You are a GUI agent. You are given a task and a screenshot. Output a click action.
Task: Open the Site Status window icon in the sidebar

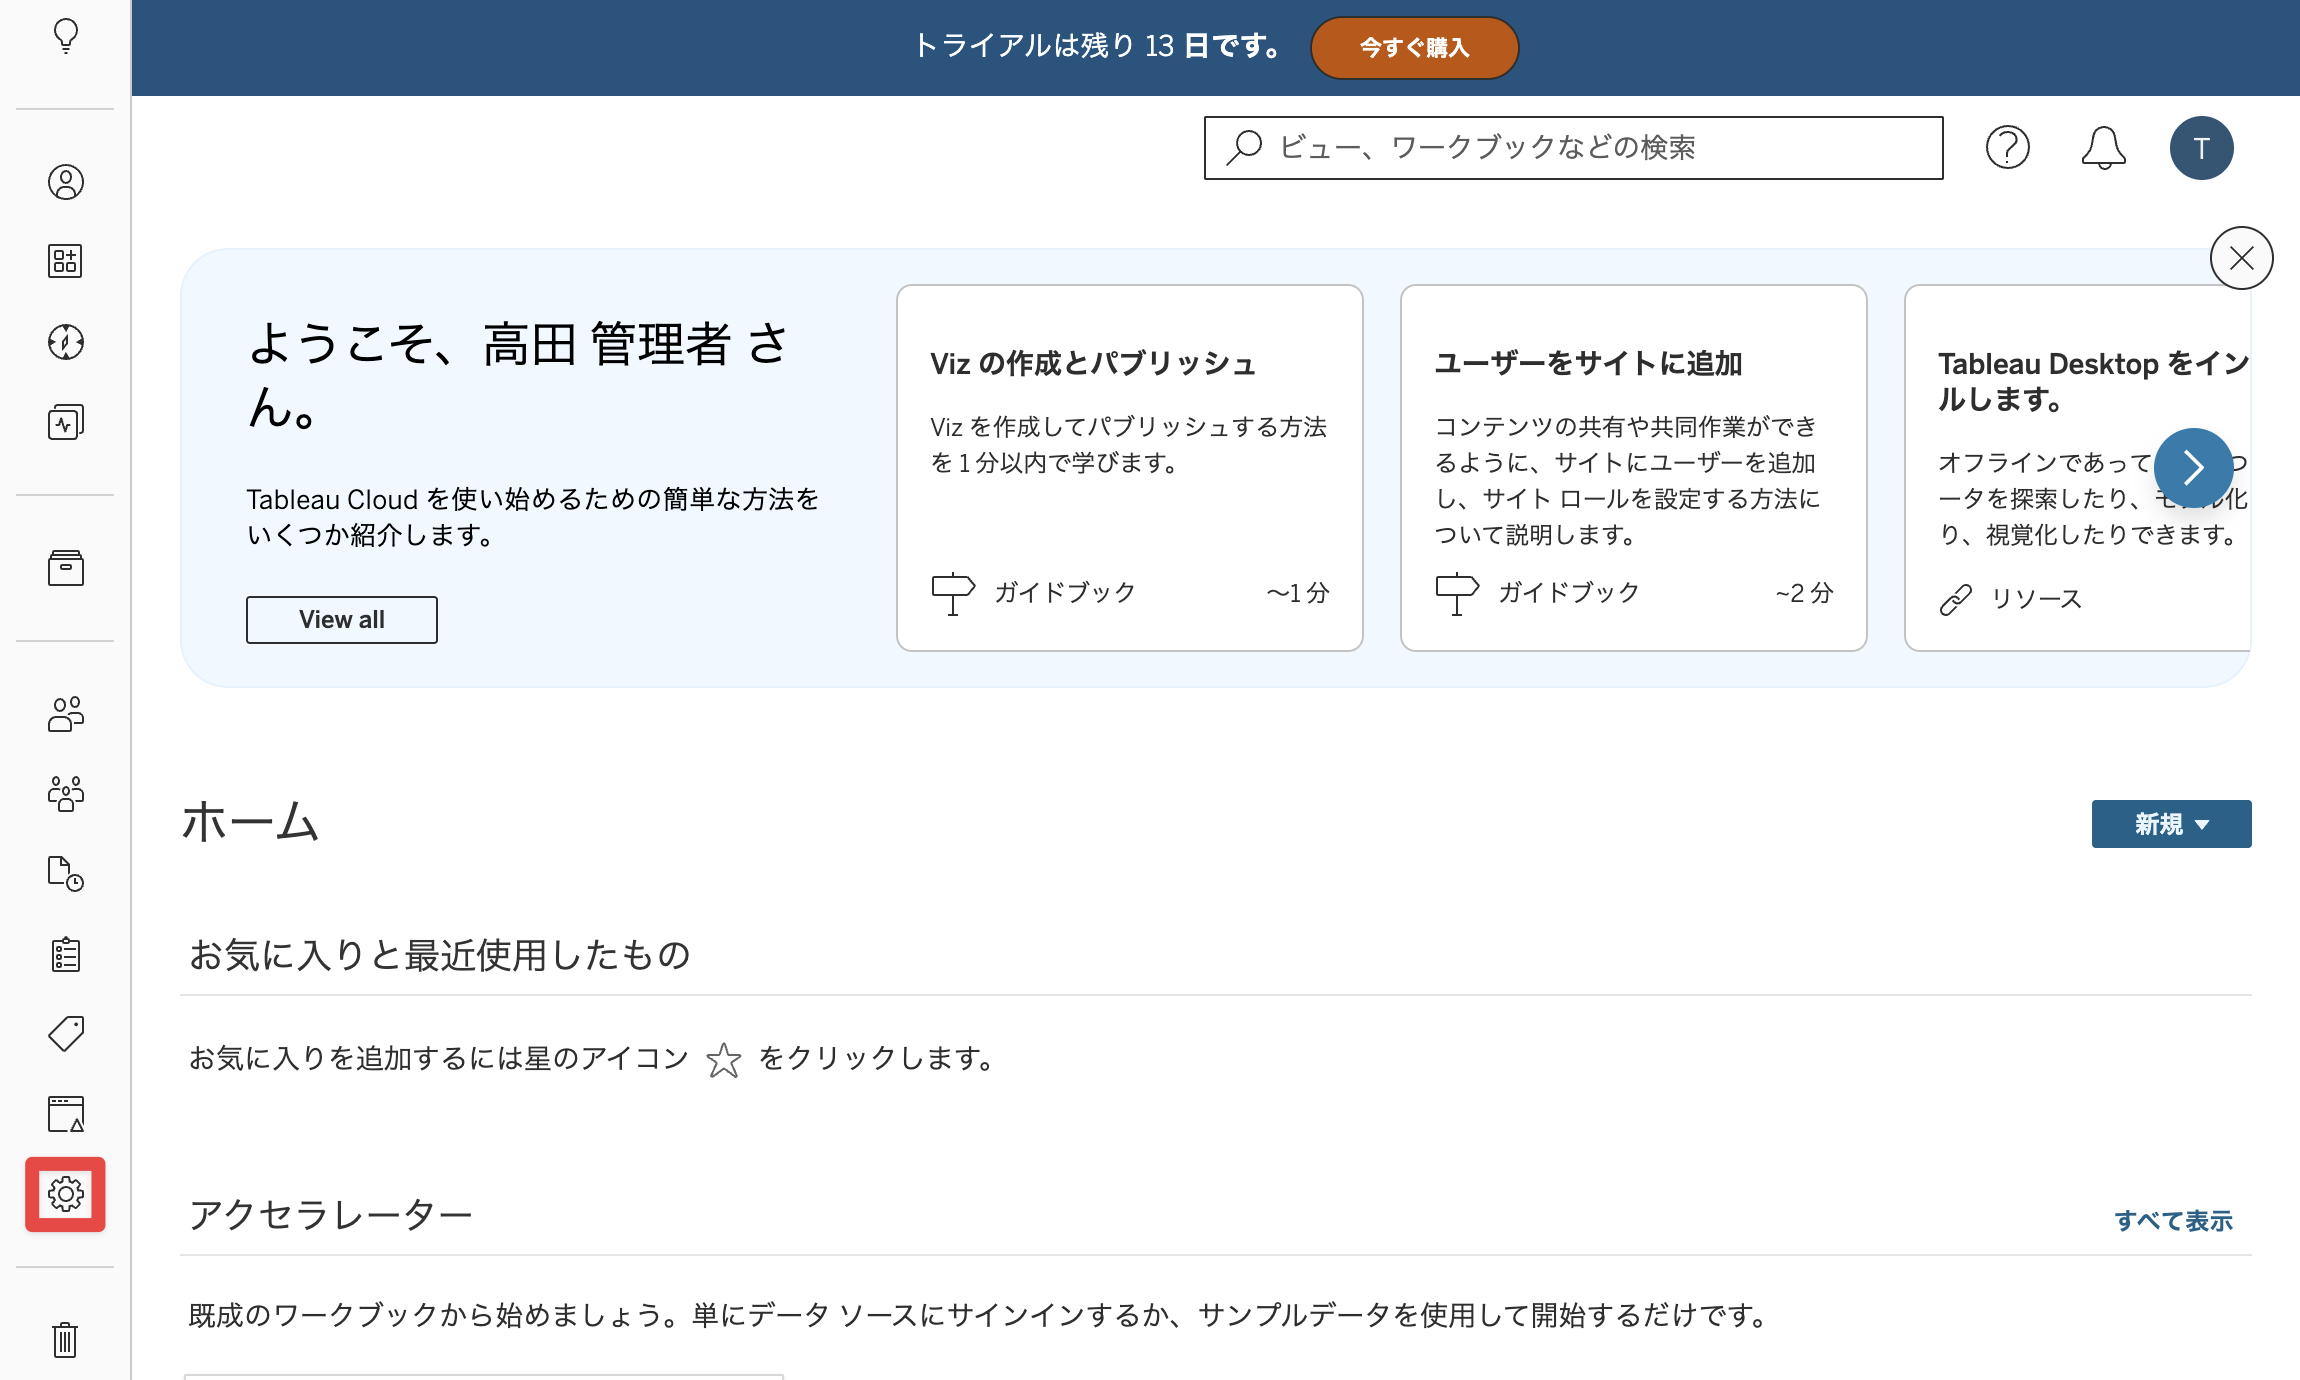(x=66, y=1114)
